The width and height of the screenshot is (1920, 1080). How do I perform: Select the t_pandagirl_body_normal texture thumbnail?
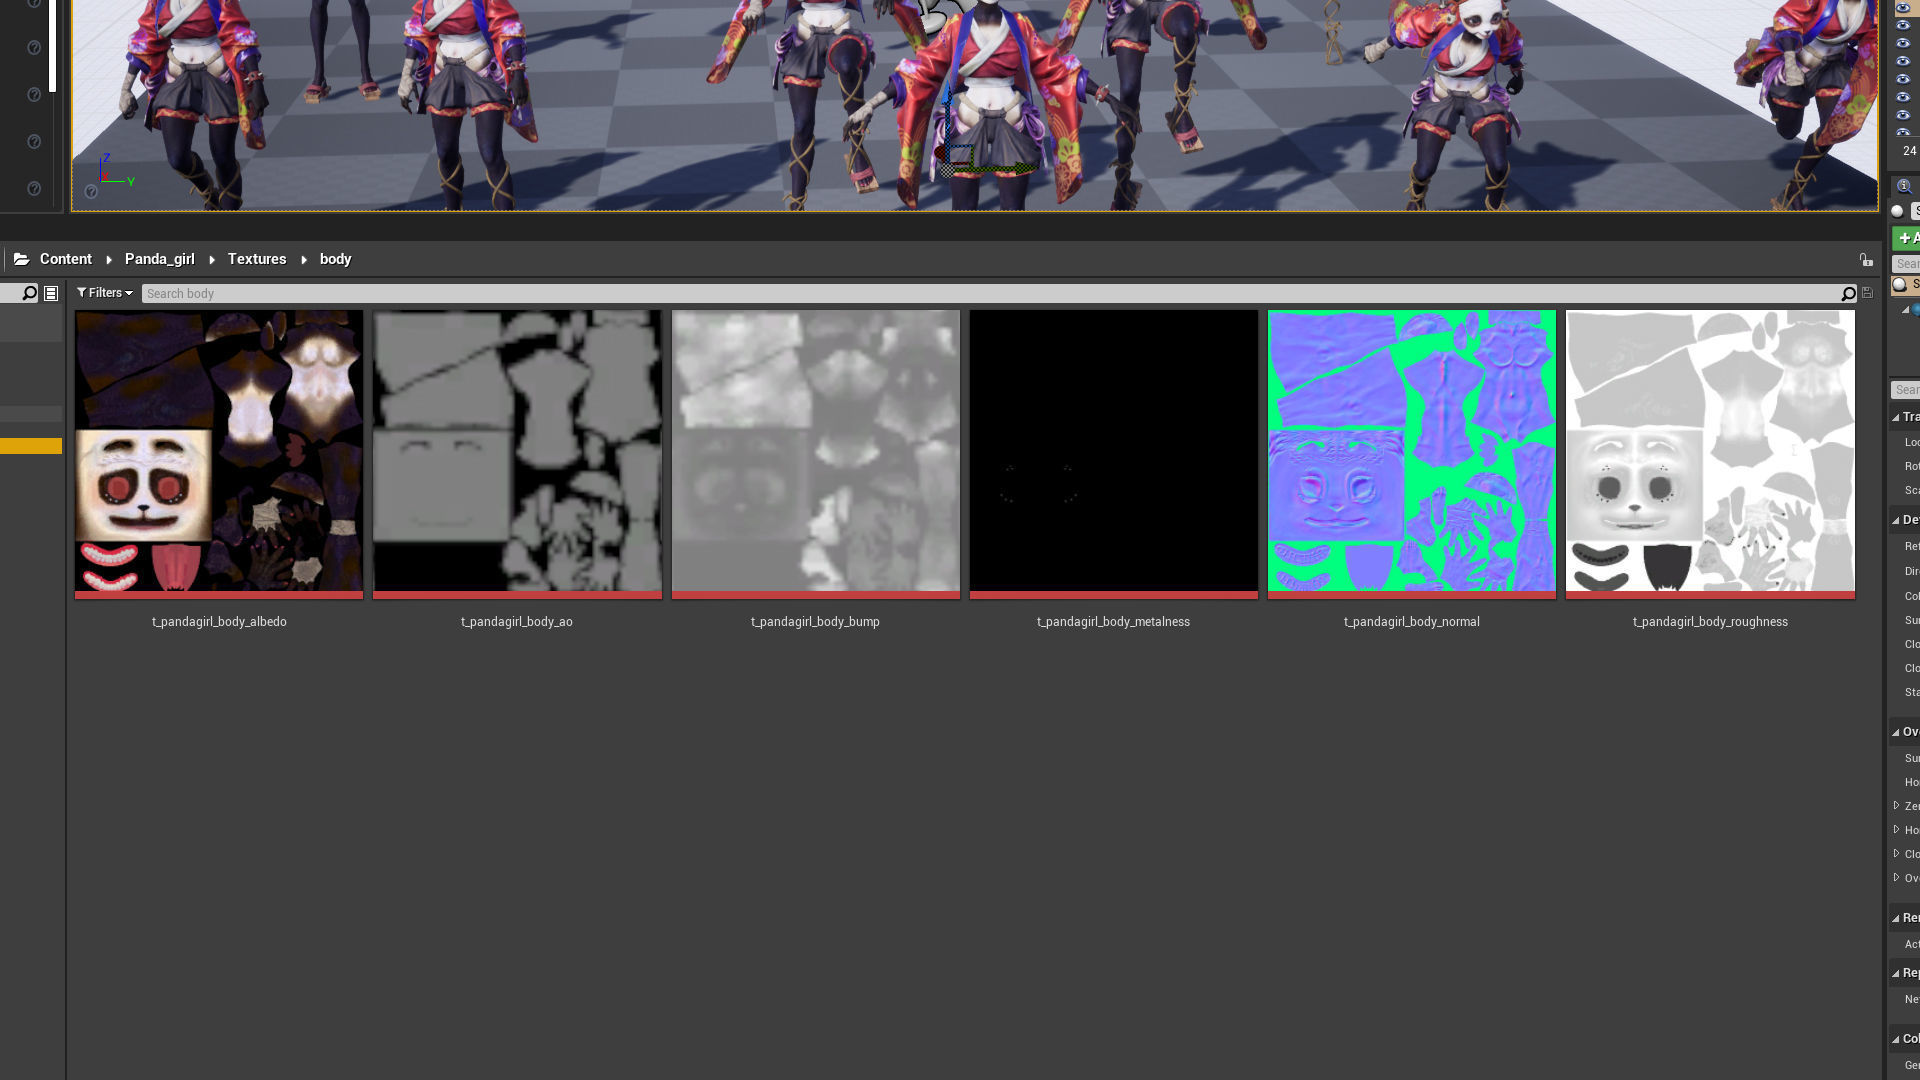click(1411, 451)
